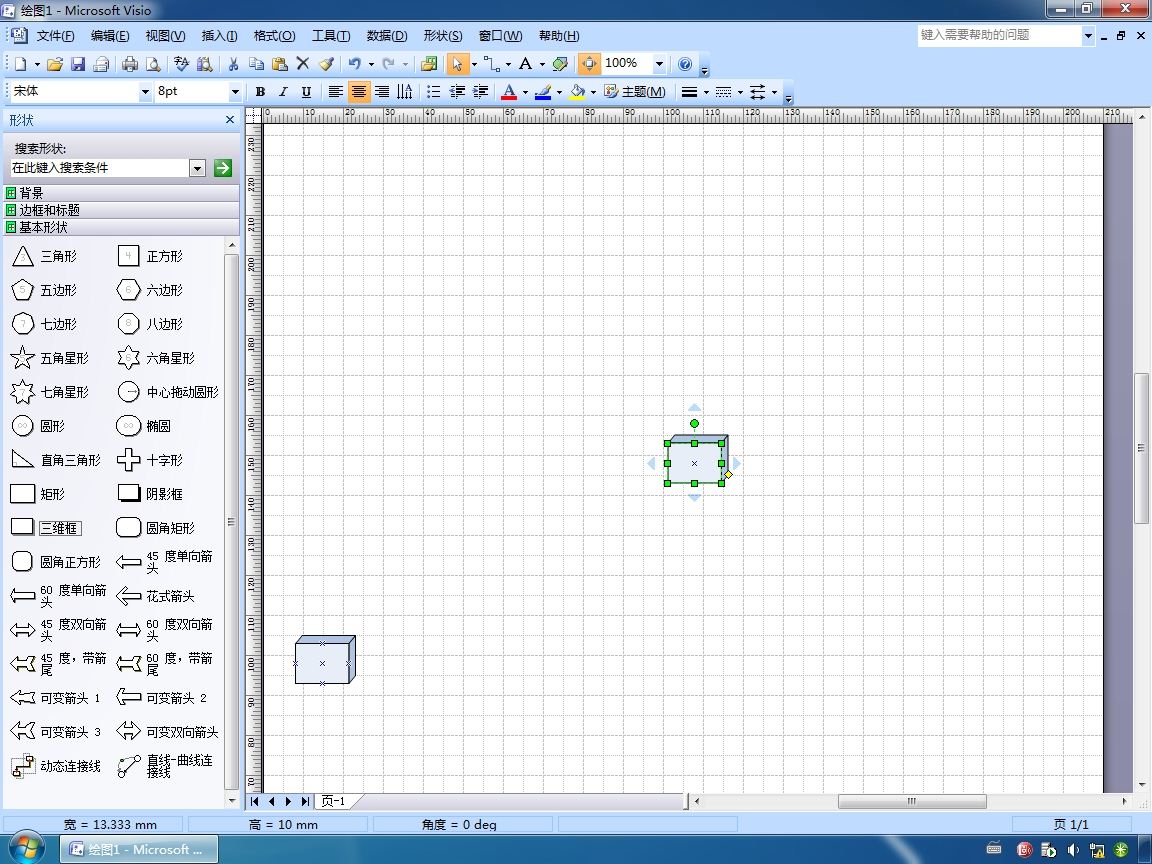The width and height of the screenshot is (1152, 864).
Task: Click the Print icon
Action: [x=129, y=64]
